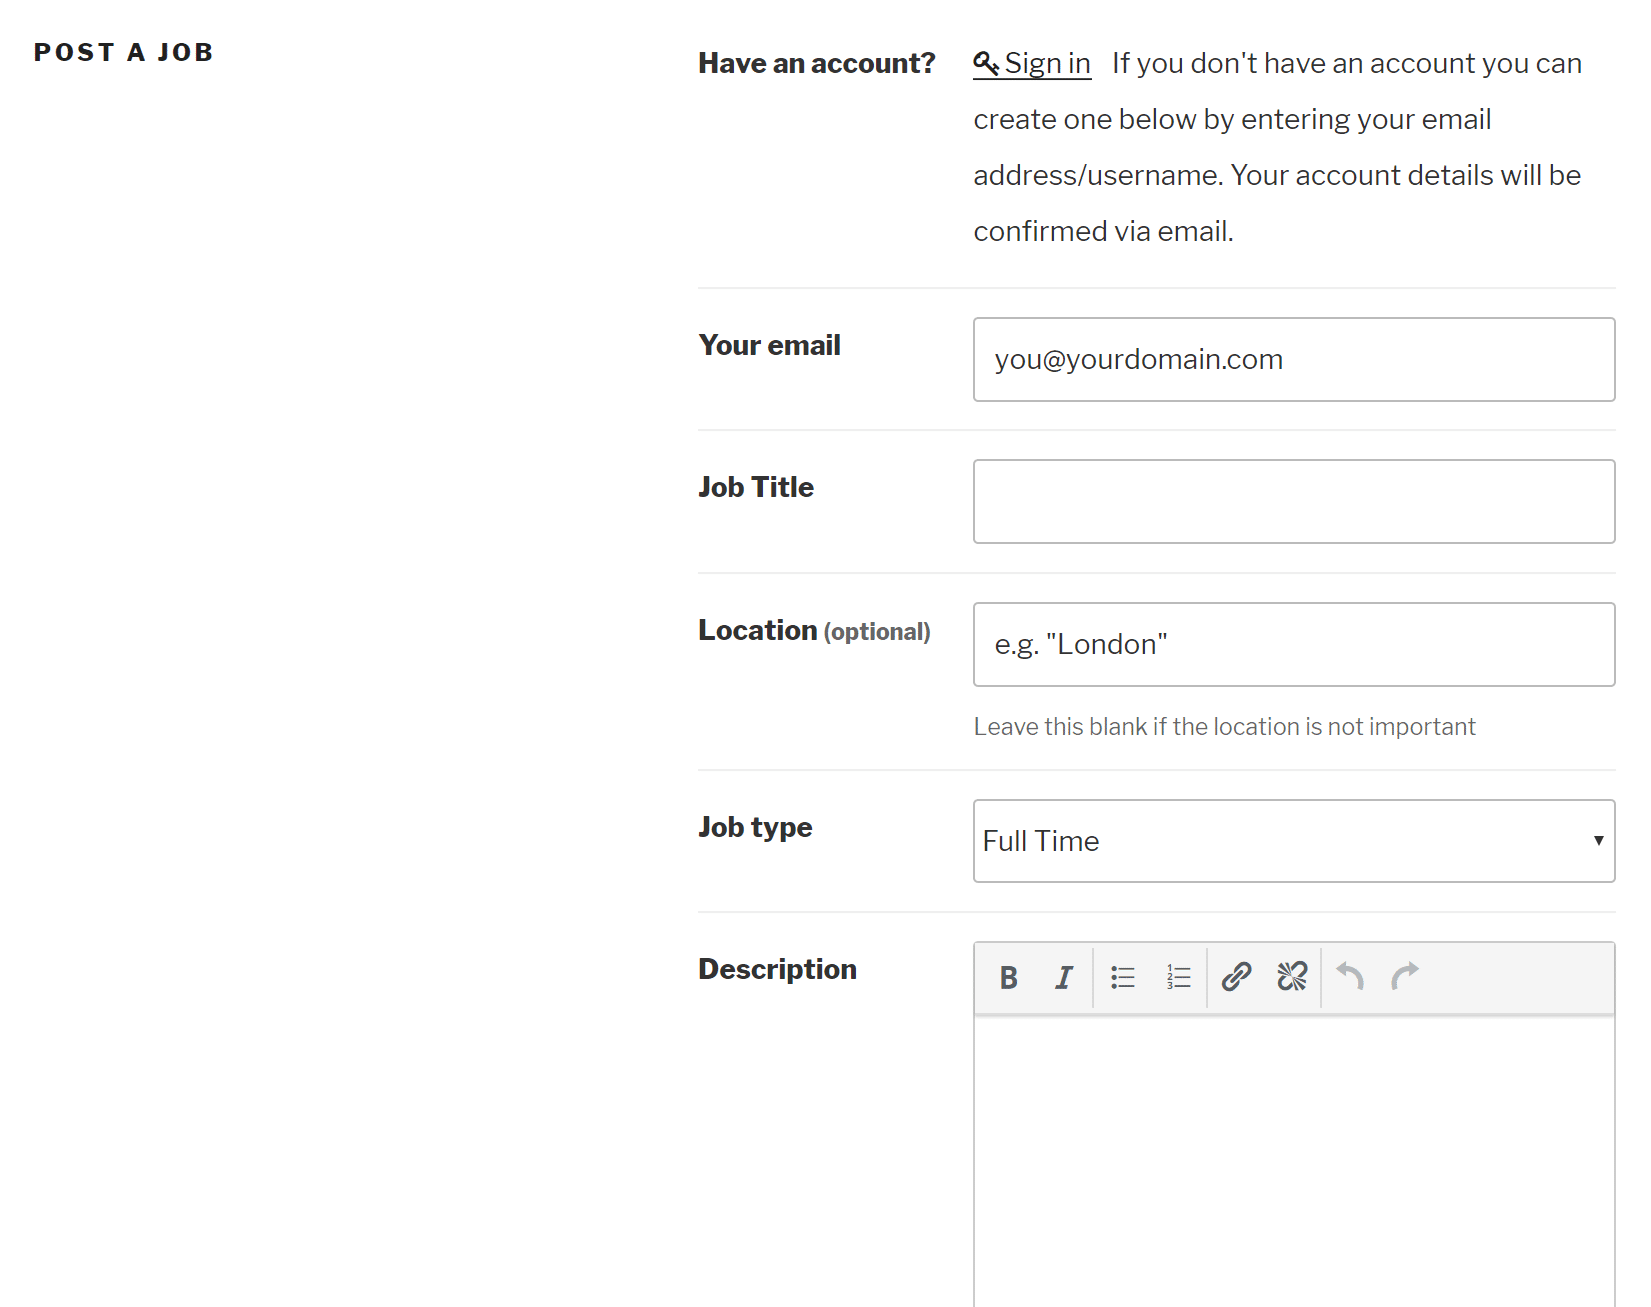Image resolution: width=1651 pixels, height=1307 pixels.
Task: Insert a bulleted list in the description
Action: (x=1122, y=977)
